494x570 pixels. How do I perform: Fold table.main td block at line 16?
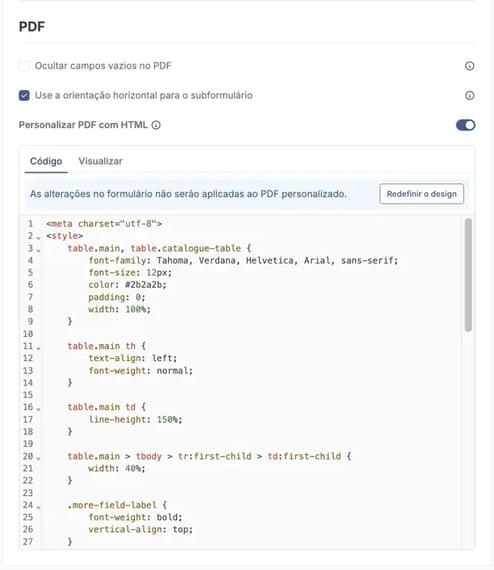[38, 408]
